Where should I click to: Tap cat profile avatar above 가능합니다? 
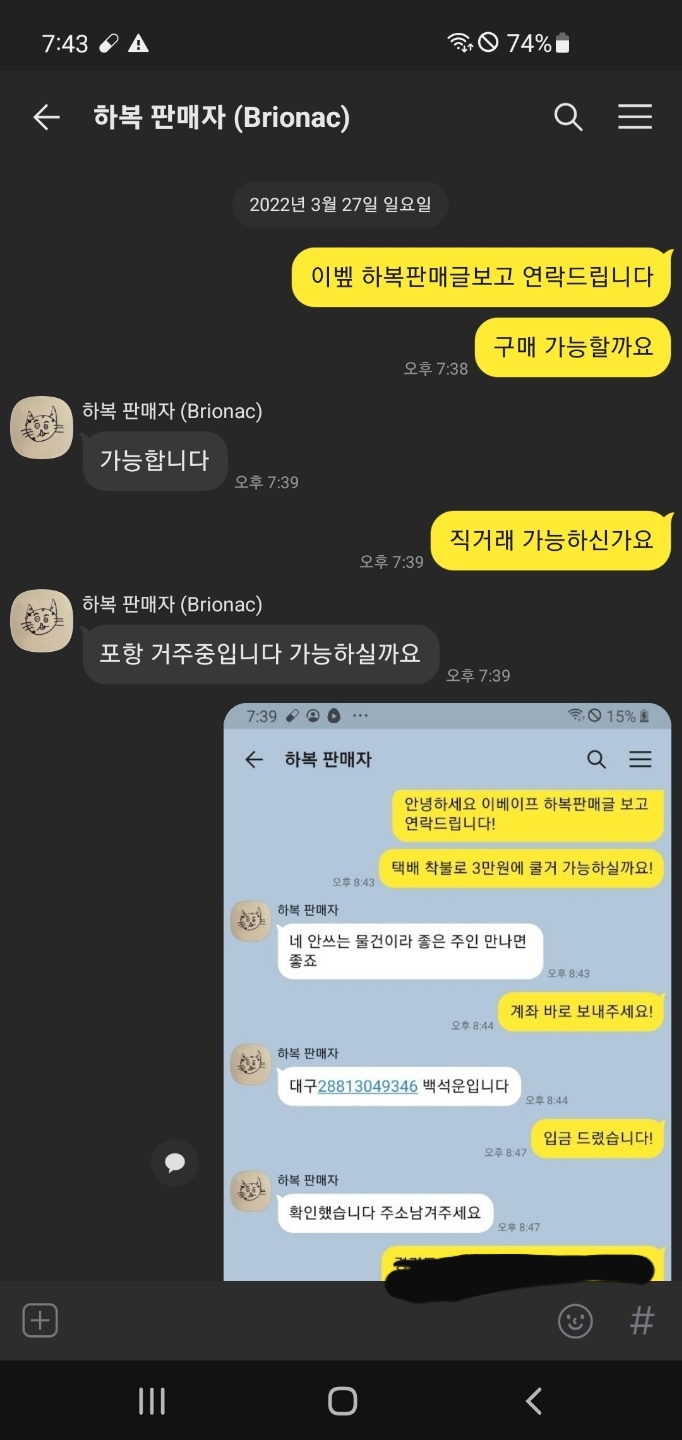pyautogui.click(x=42, y=427)
